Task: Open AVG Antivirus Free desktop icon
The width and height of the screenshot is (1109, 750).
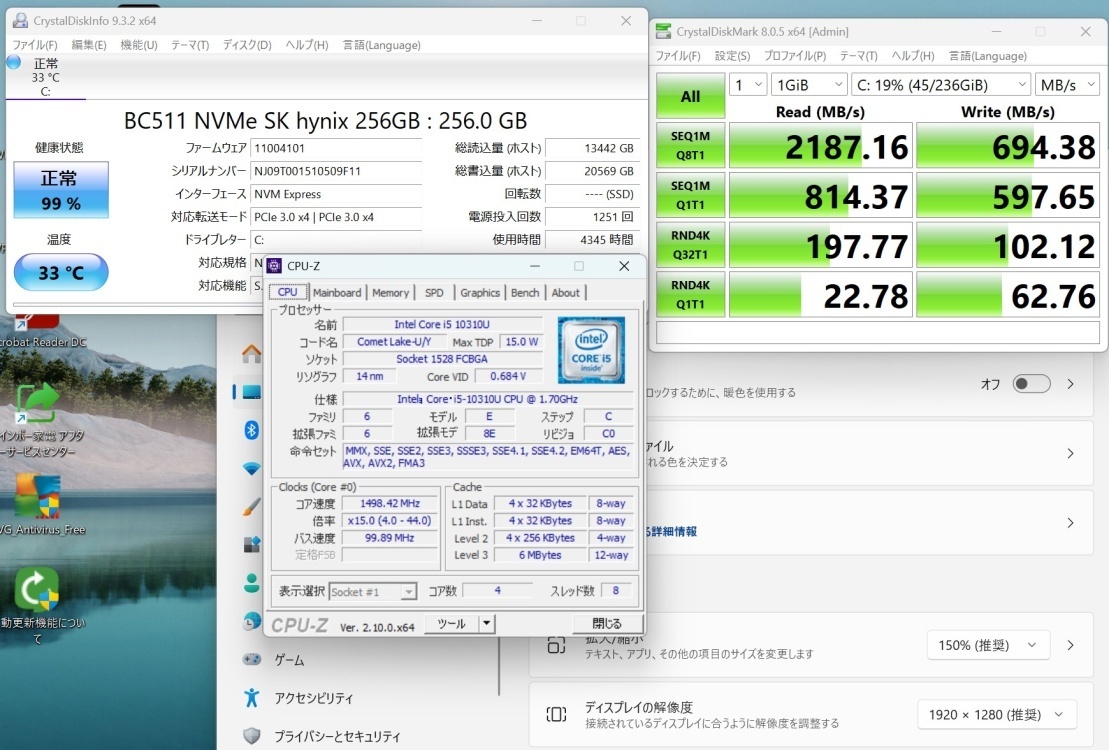Action: click(37, 497)
